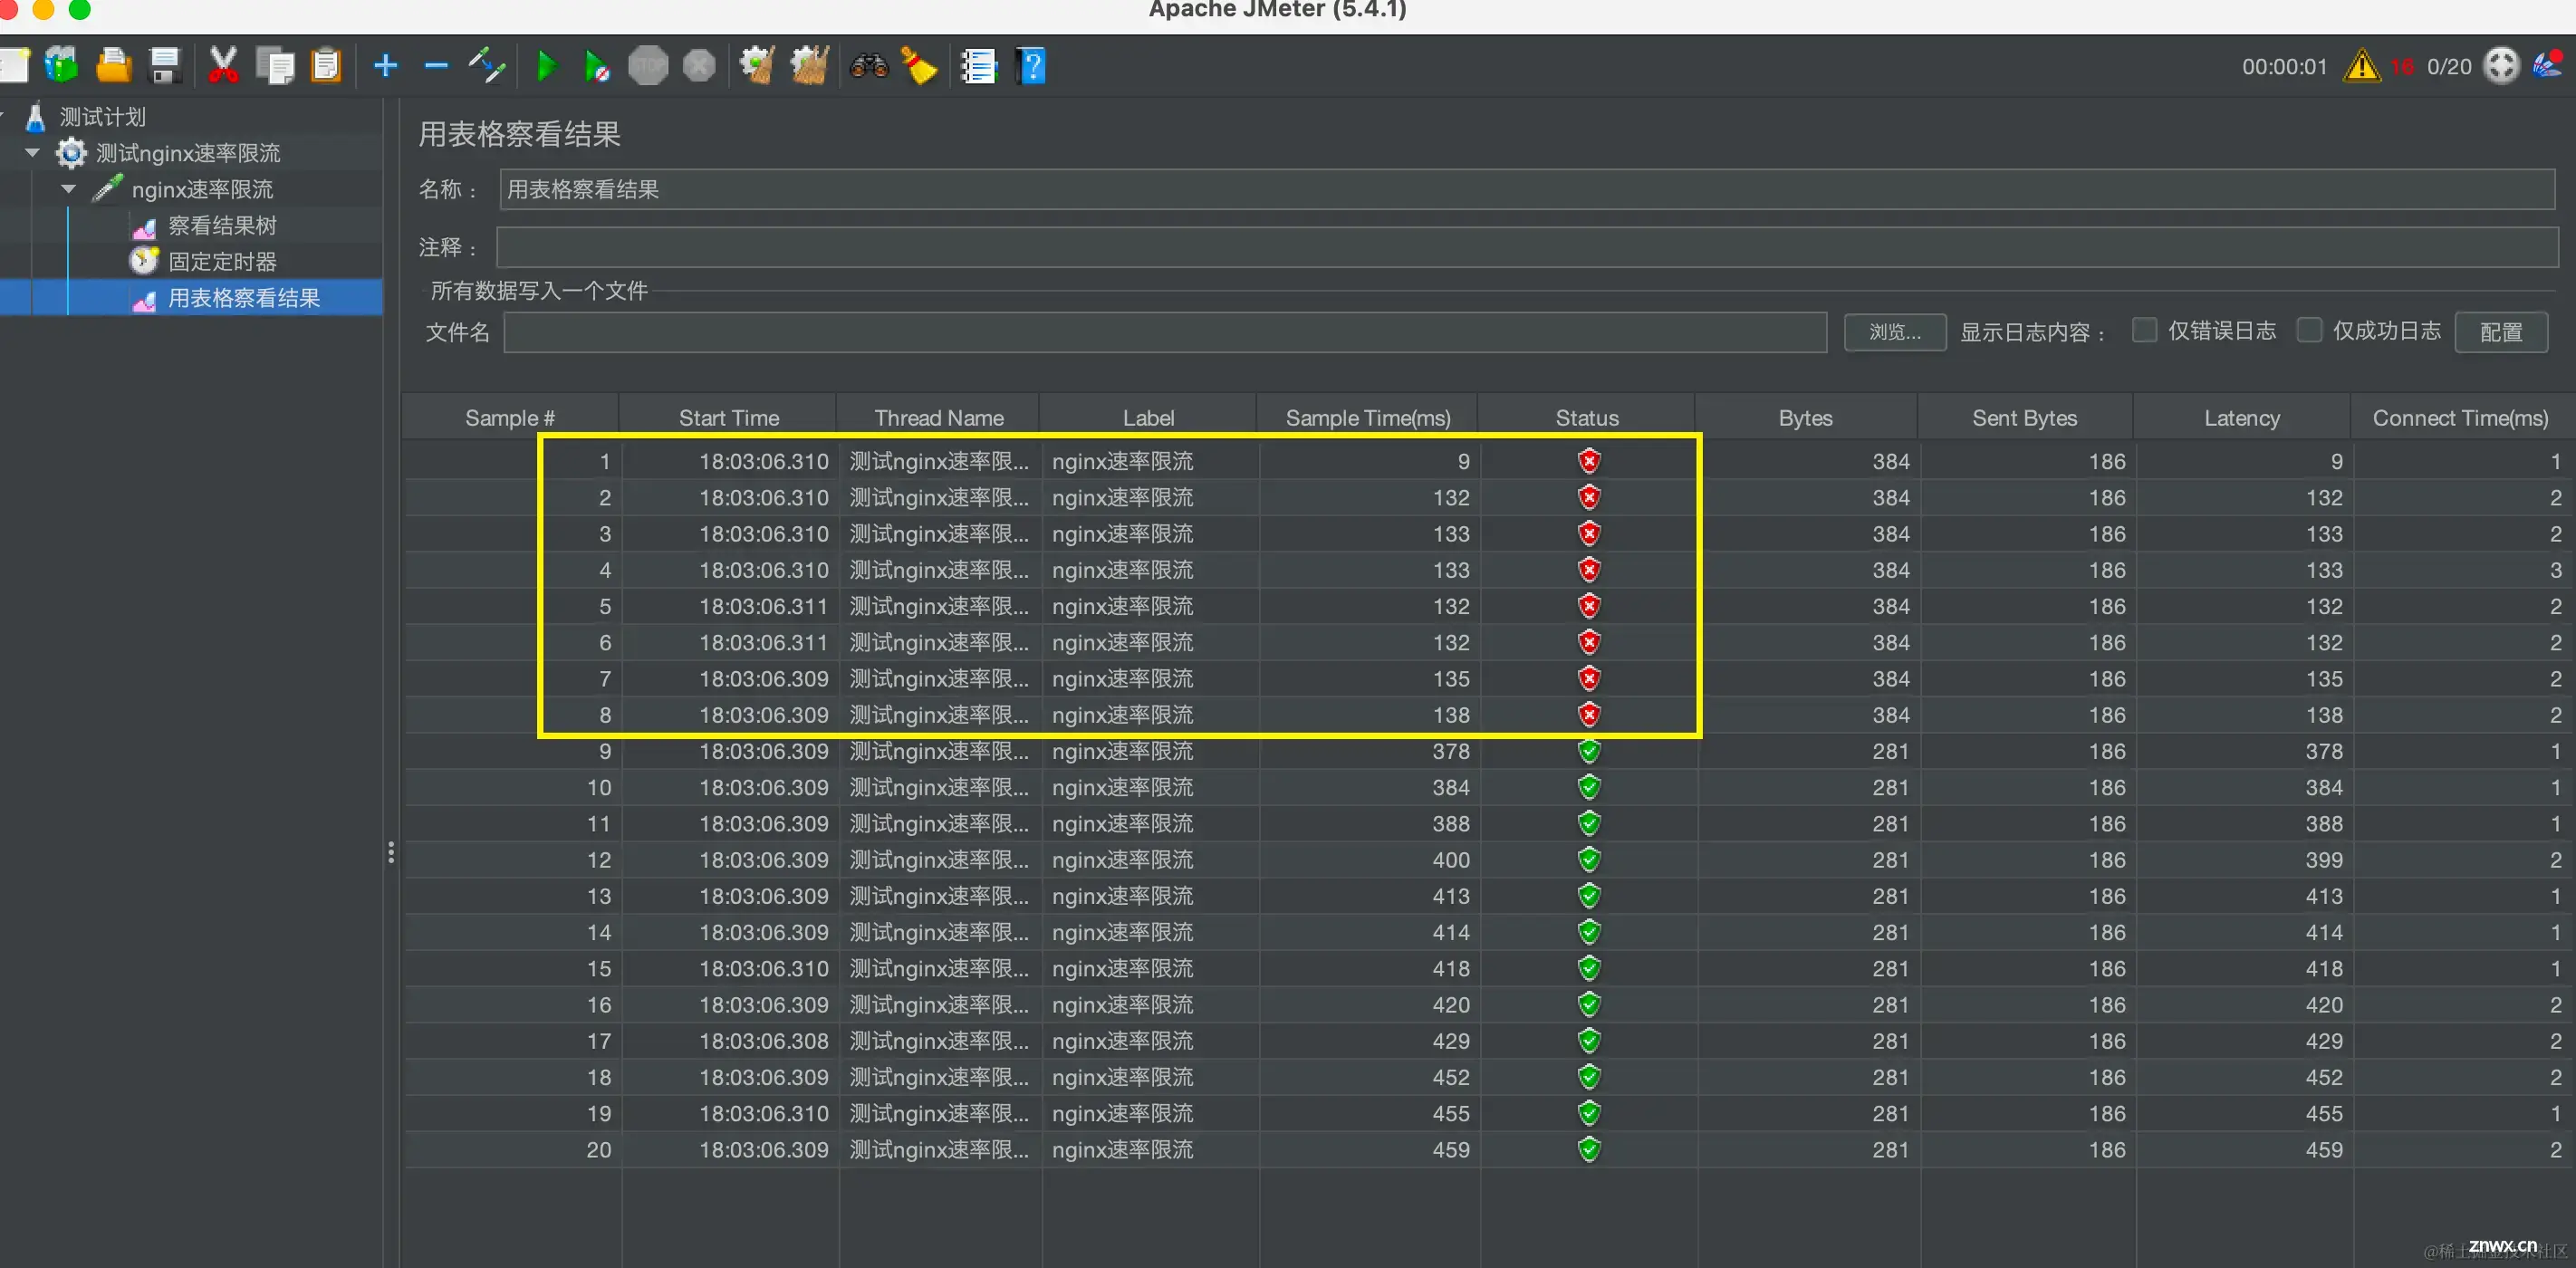
Task: Sort by Sample Time(ms) column header
Action: (x=1367, y=418)
